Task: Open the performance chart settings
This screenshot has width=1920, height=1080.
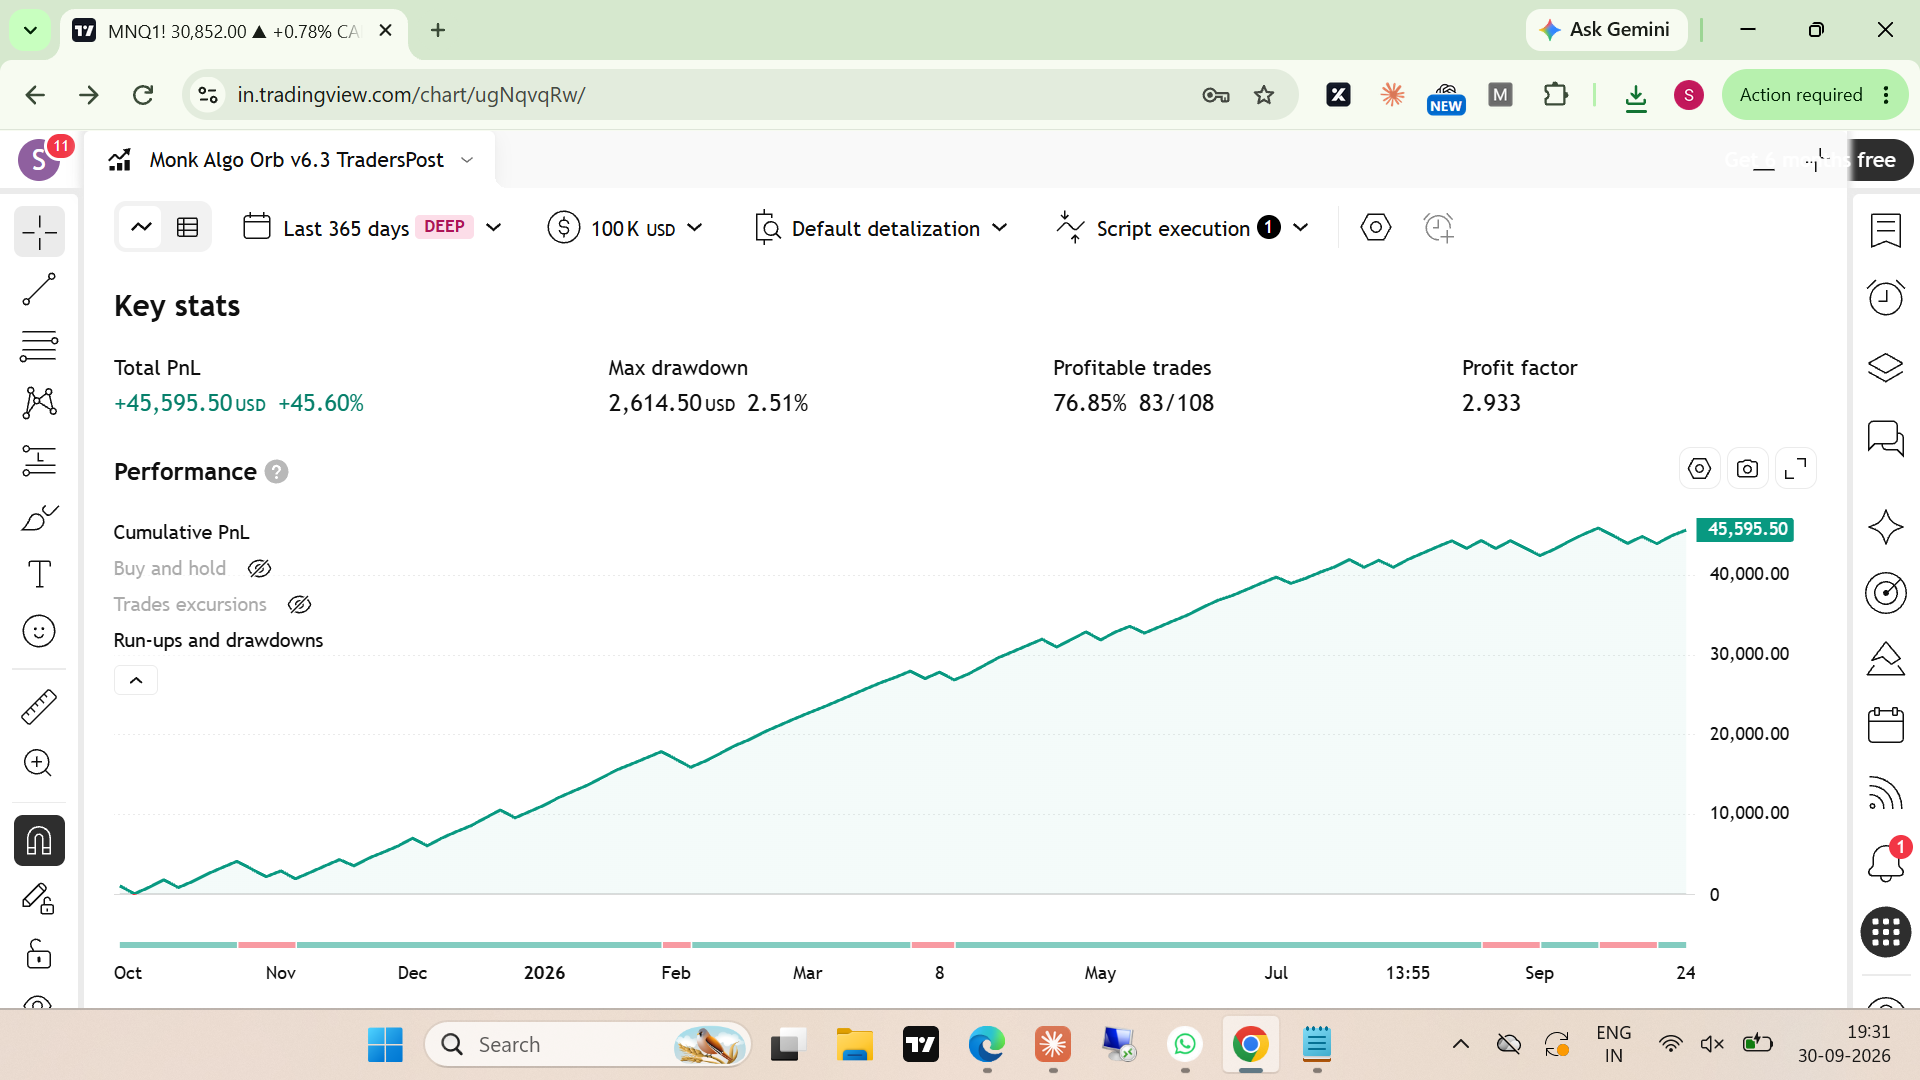Action: point(1699,469)
